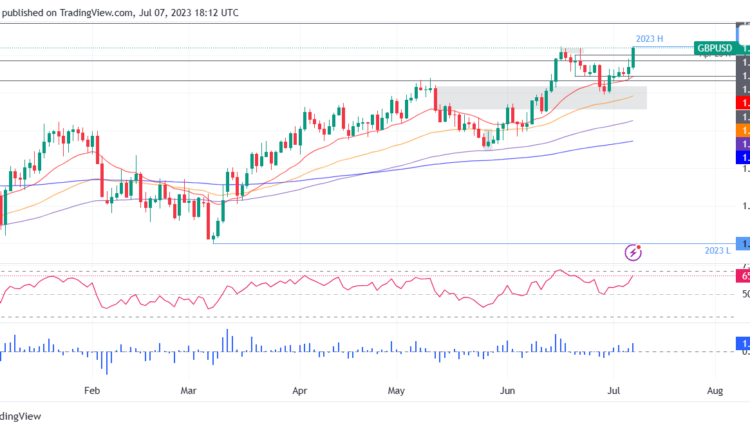Select the gray shaded rectangle zone
Viewport: 750px width, 430px height.
[x=540, y=97]
